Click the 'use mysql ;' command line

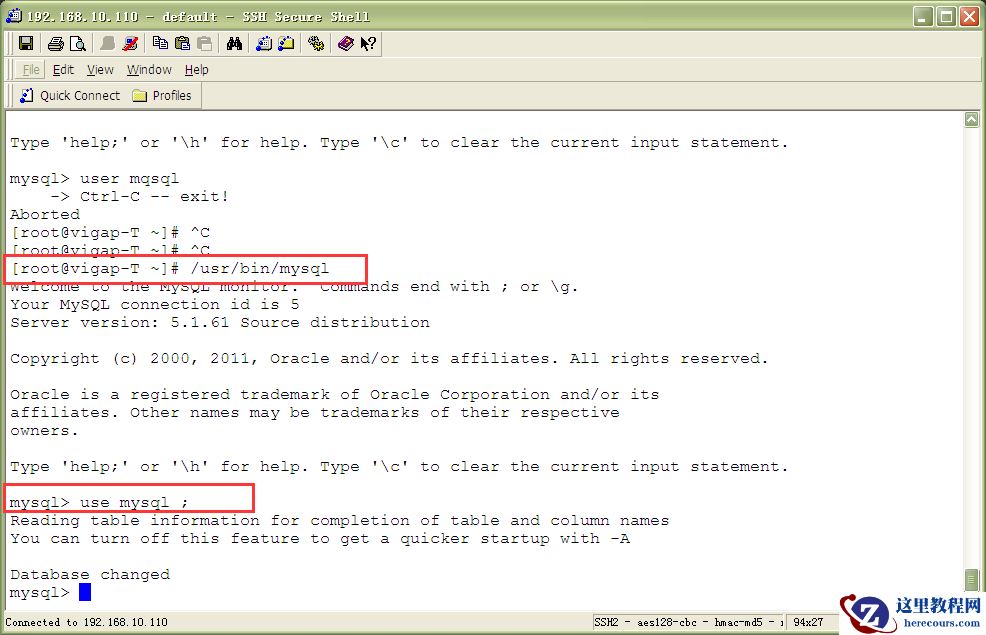coord(99,502)
